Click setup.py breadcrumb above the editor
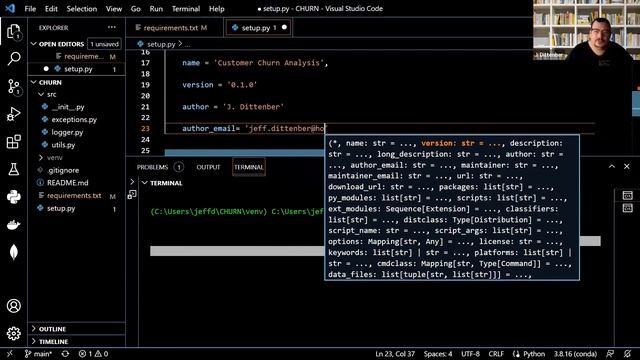Image resolution: width=640 pixels, height=360 pixels. [x=161, y=44]
